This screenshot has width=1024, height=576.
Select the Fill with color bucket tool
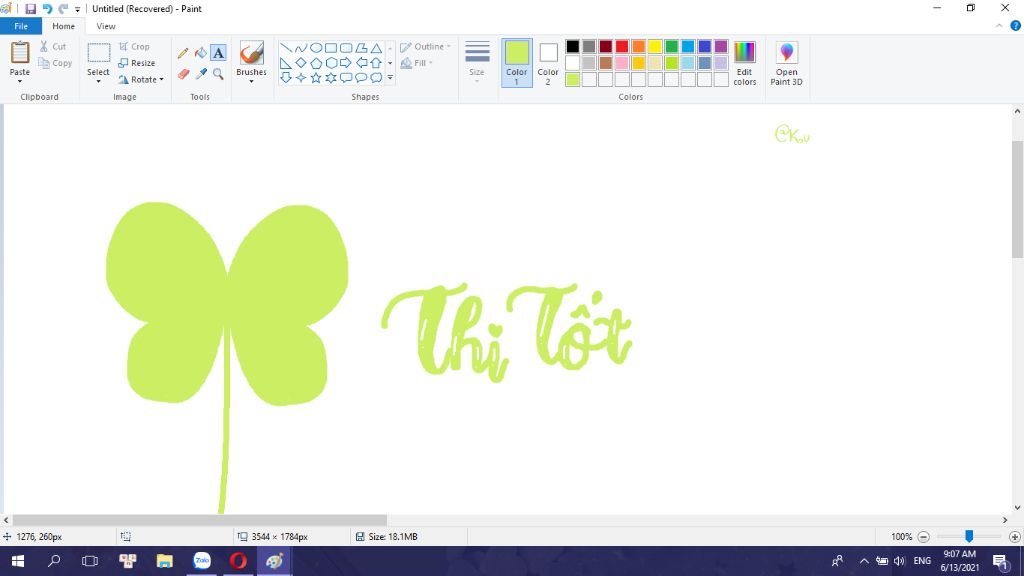tap(200, 52)
